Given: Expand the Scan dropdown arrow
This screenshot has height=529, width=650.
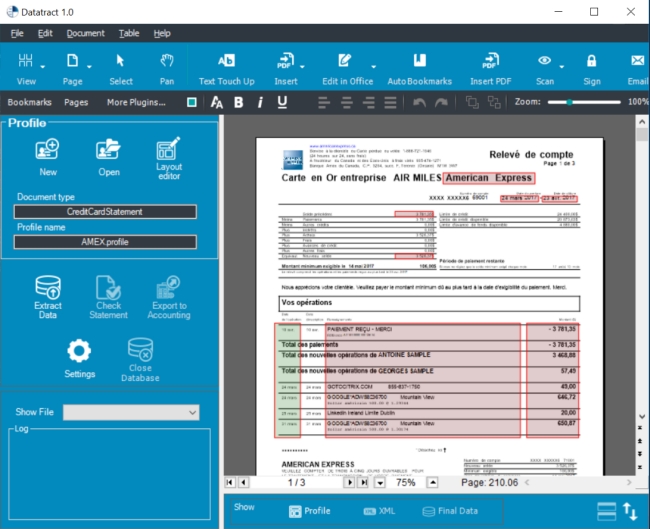Looking at the screenshot, I should tap(562, 67).
